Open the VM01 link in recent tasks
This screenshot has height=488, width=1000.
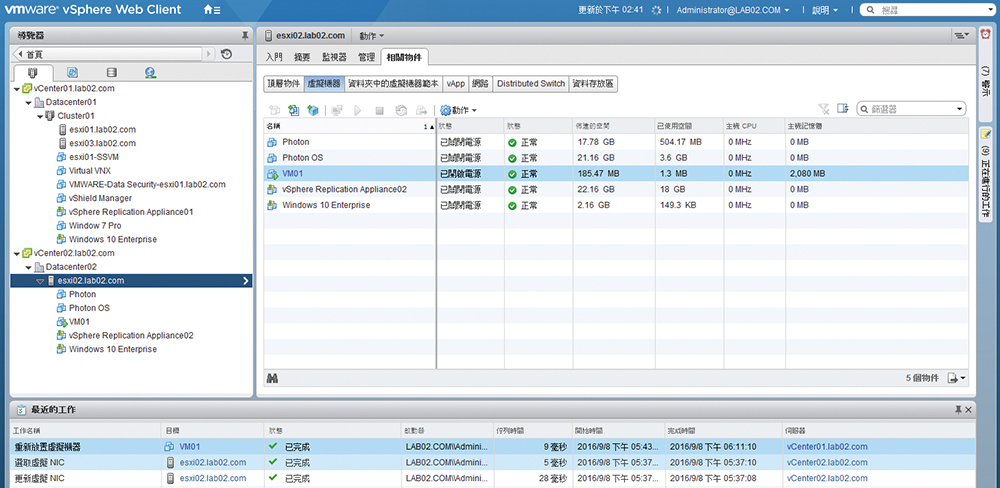coord(189,447)
